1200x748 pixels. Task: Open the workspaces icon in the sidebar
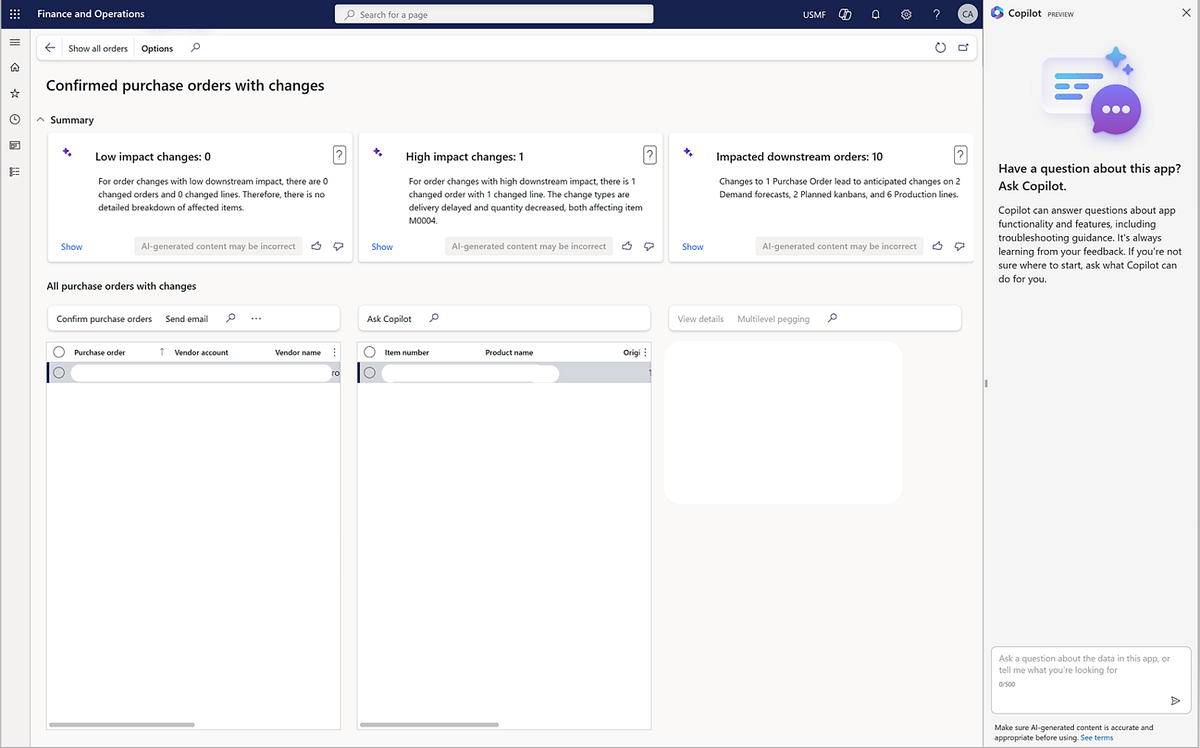[x=14, y=144]
